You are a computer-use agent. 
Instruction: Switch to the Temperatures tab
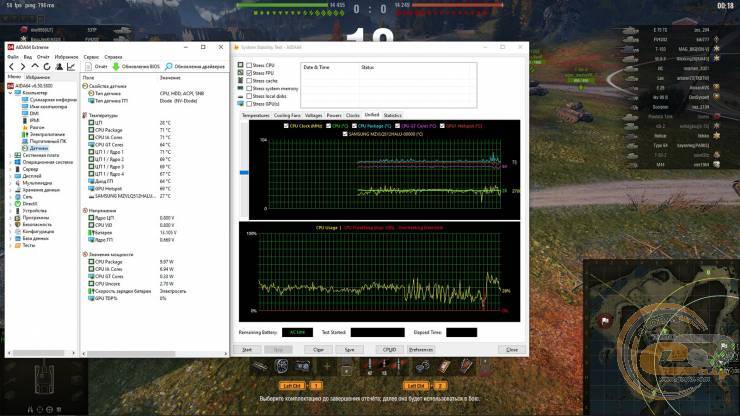255,115
